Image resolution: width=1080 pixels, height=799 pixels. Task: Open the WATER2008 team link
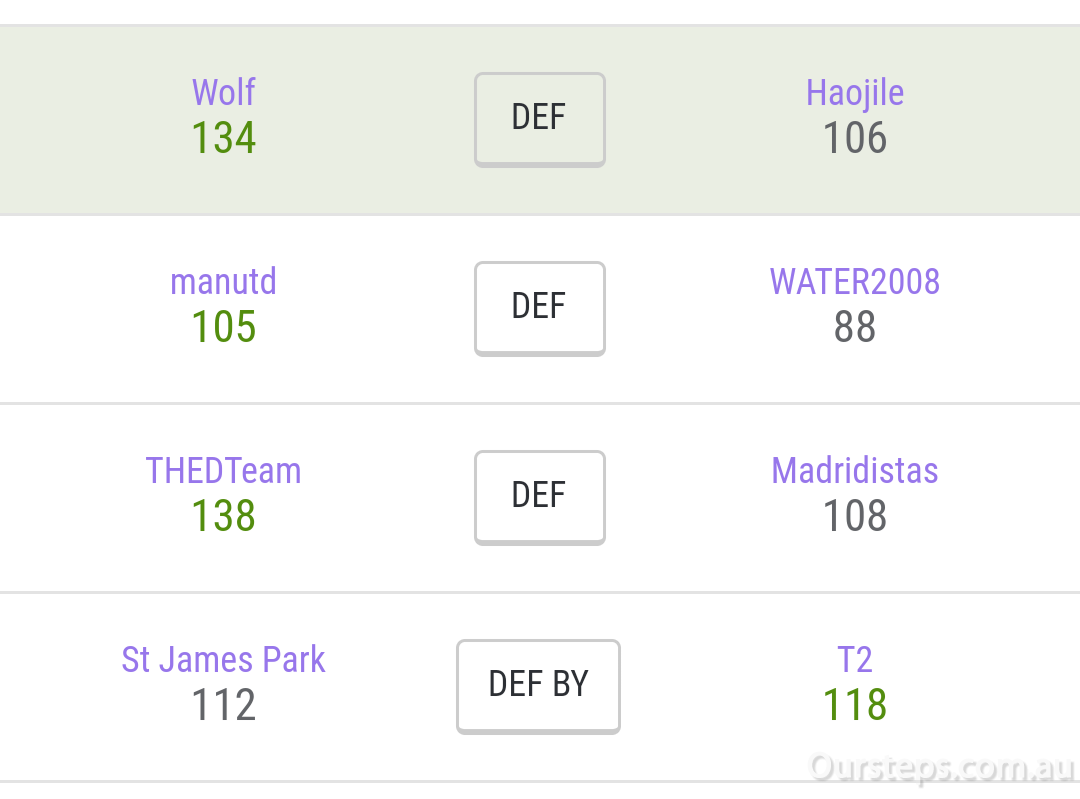coord(855,281)
